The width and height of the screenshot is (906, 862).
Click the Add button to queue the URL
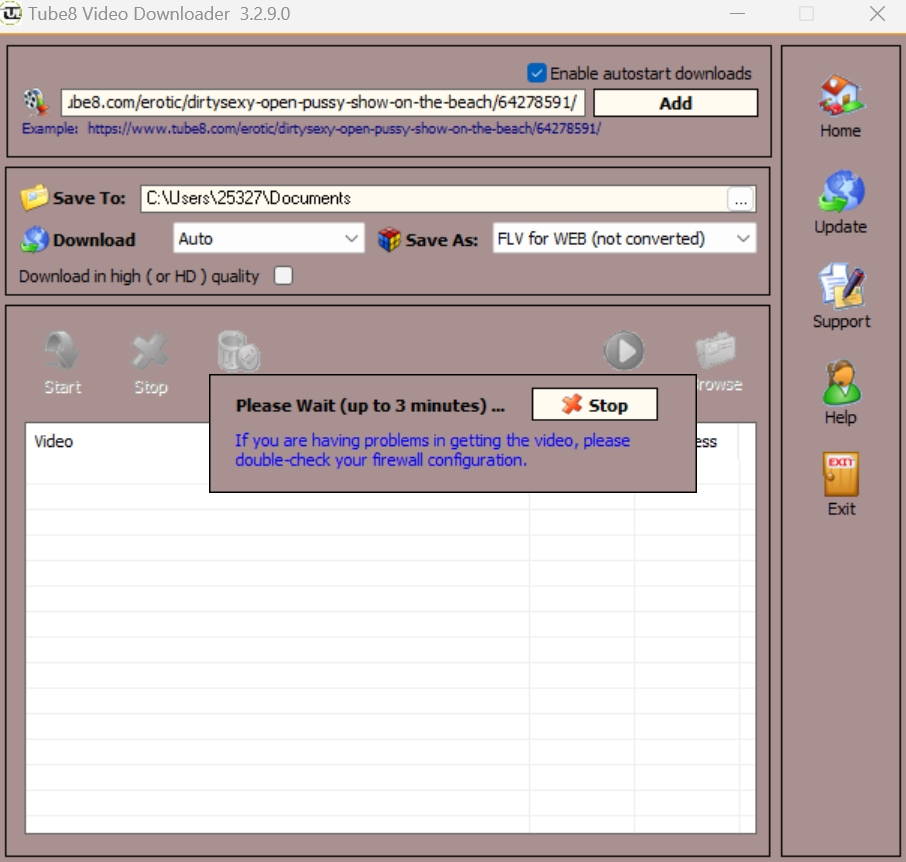click(x=675, y=103)
